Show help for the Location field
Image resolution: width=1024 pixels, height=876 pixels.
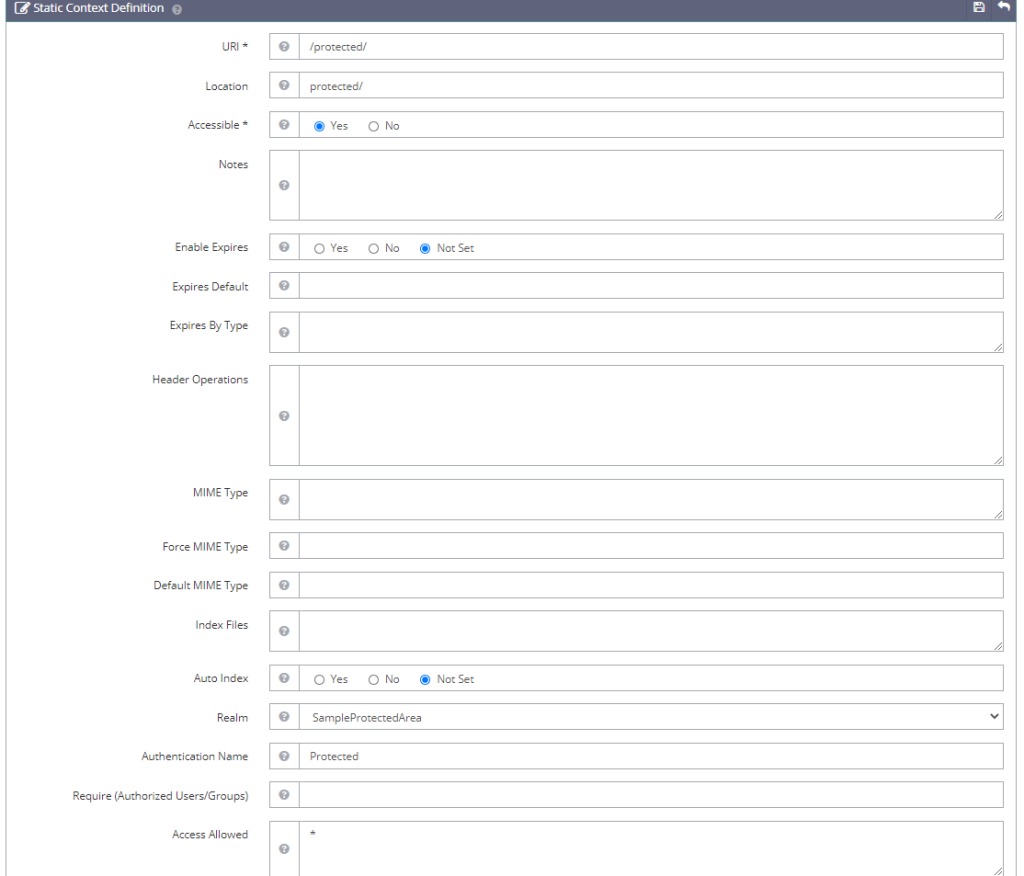tap(284, 86)
